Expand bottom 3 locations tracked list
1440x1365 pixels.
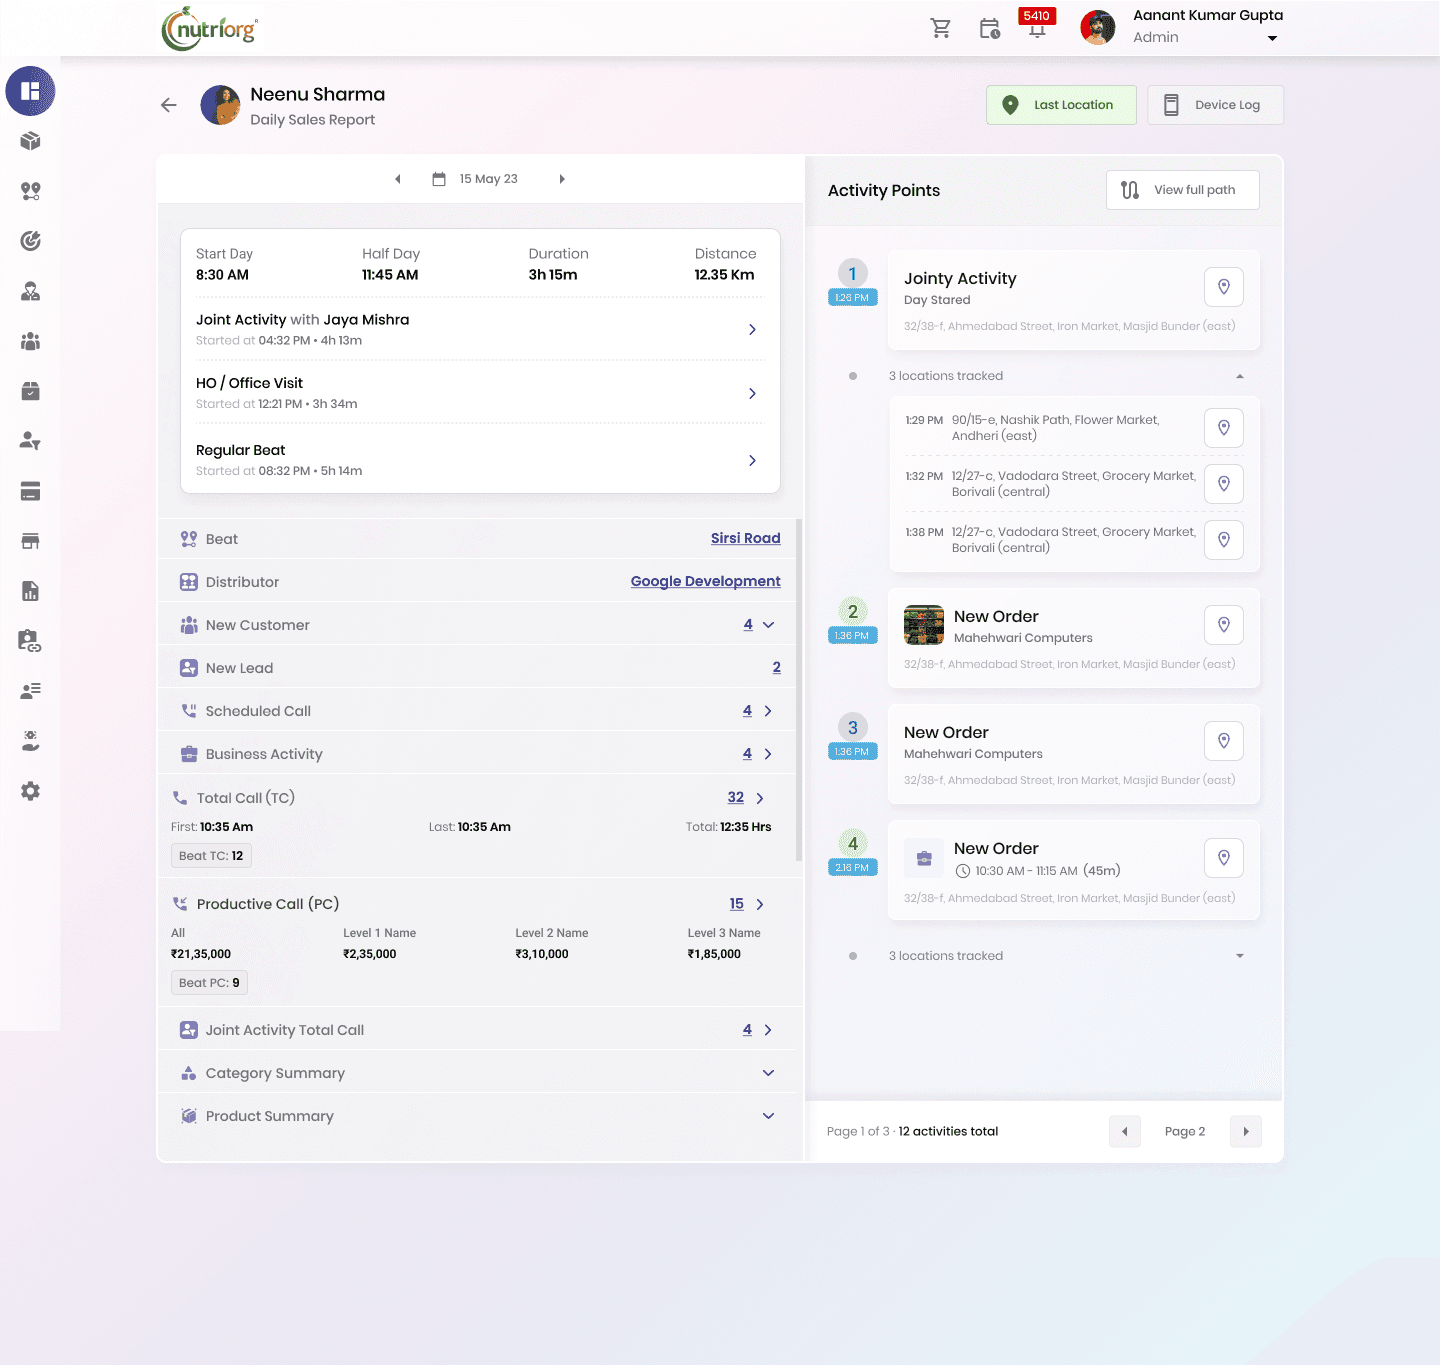point(1240,956)
